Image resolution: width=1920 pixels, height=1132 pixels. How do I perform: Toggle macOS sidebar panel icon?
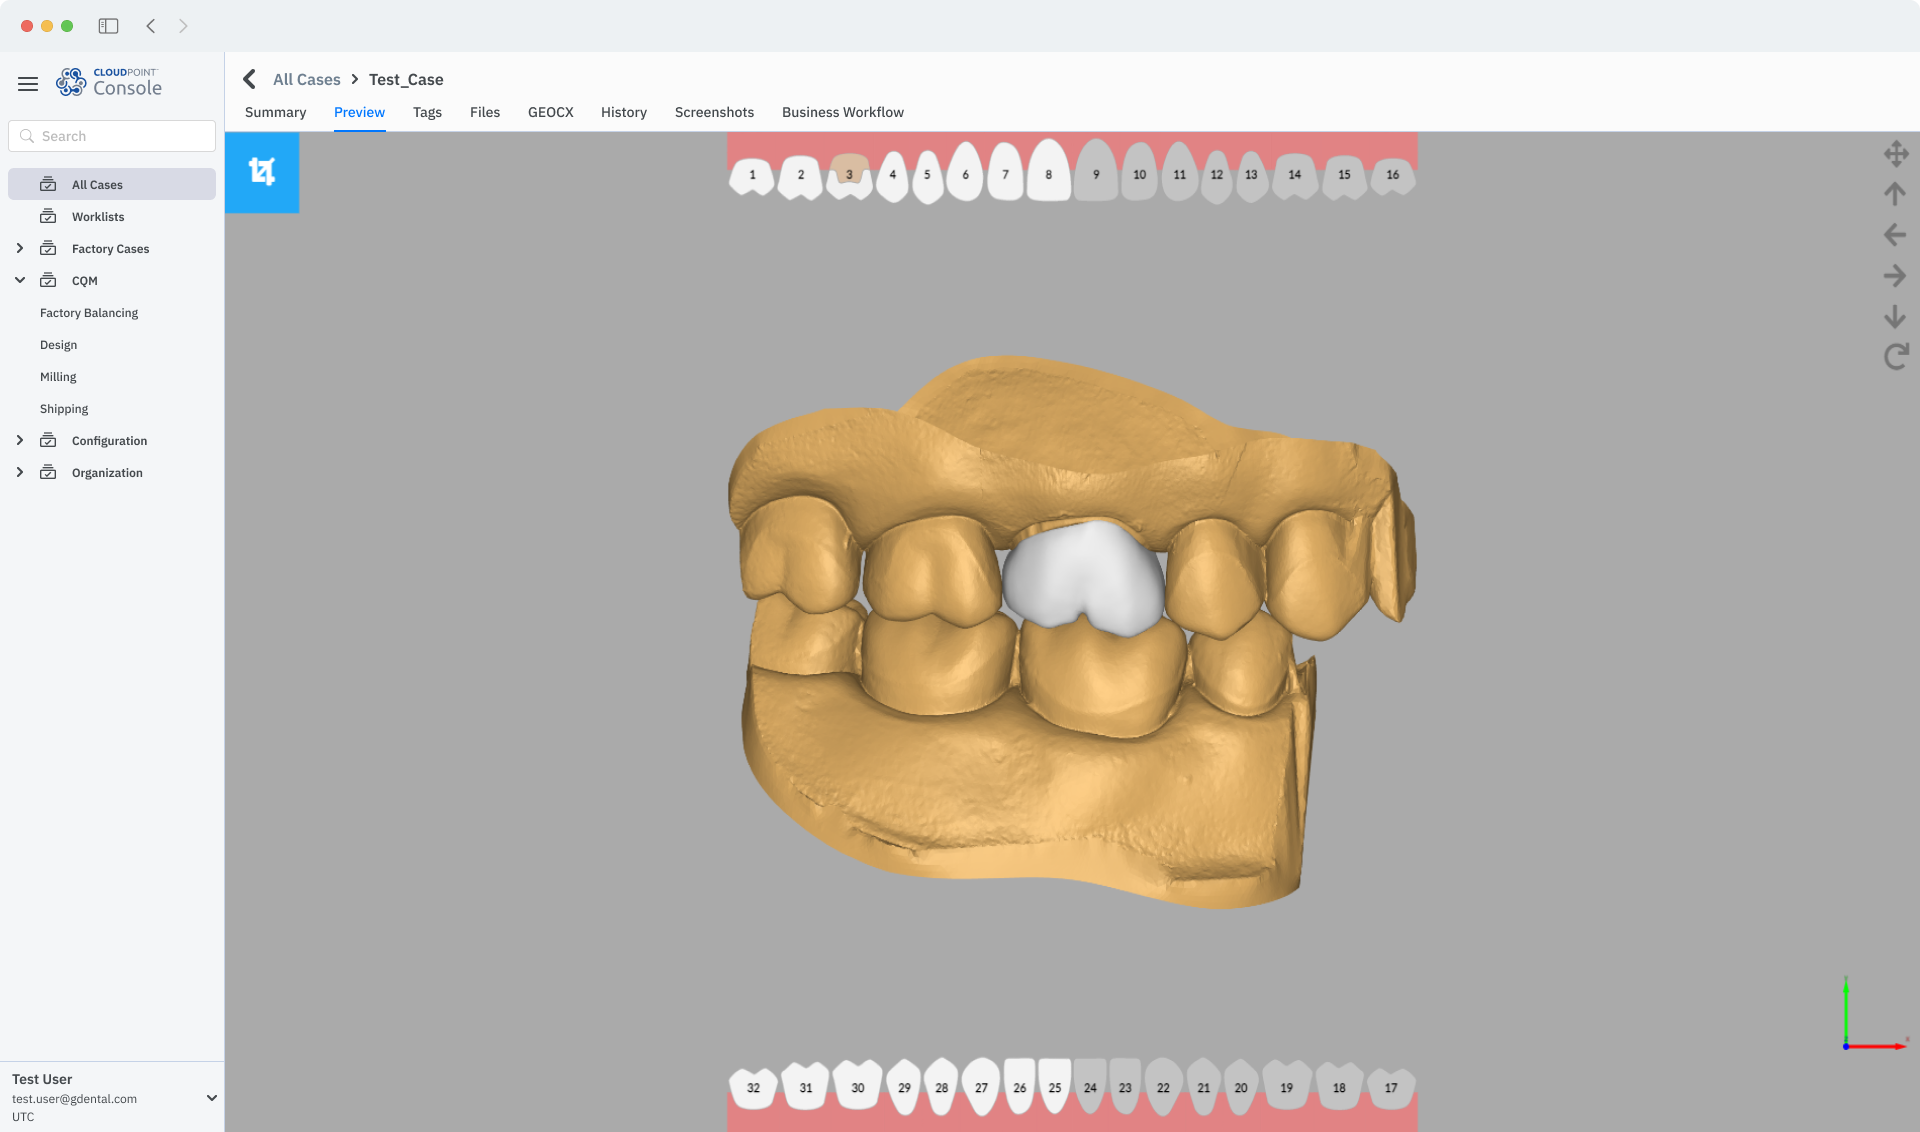point(108,26)
